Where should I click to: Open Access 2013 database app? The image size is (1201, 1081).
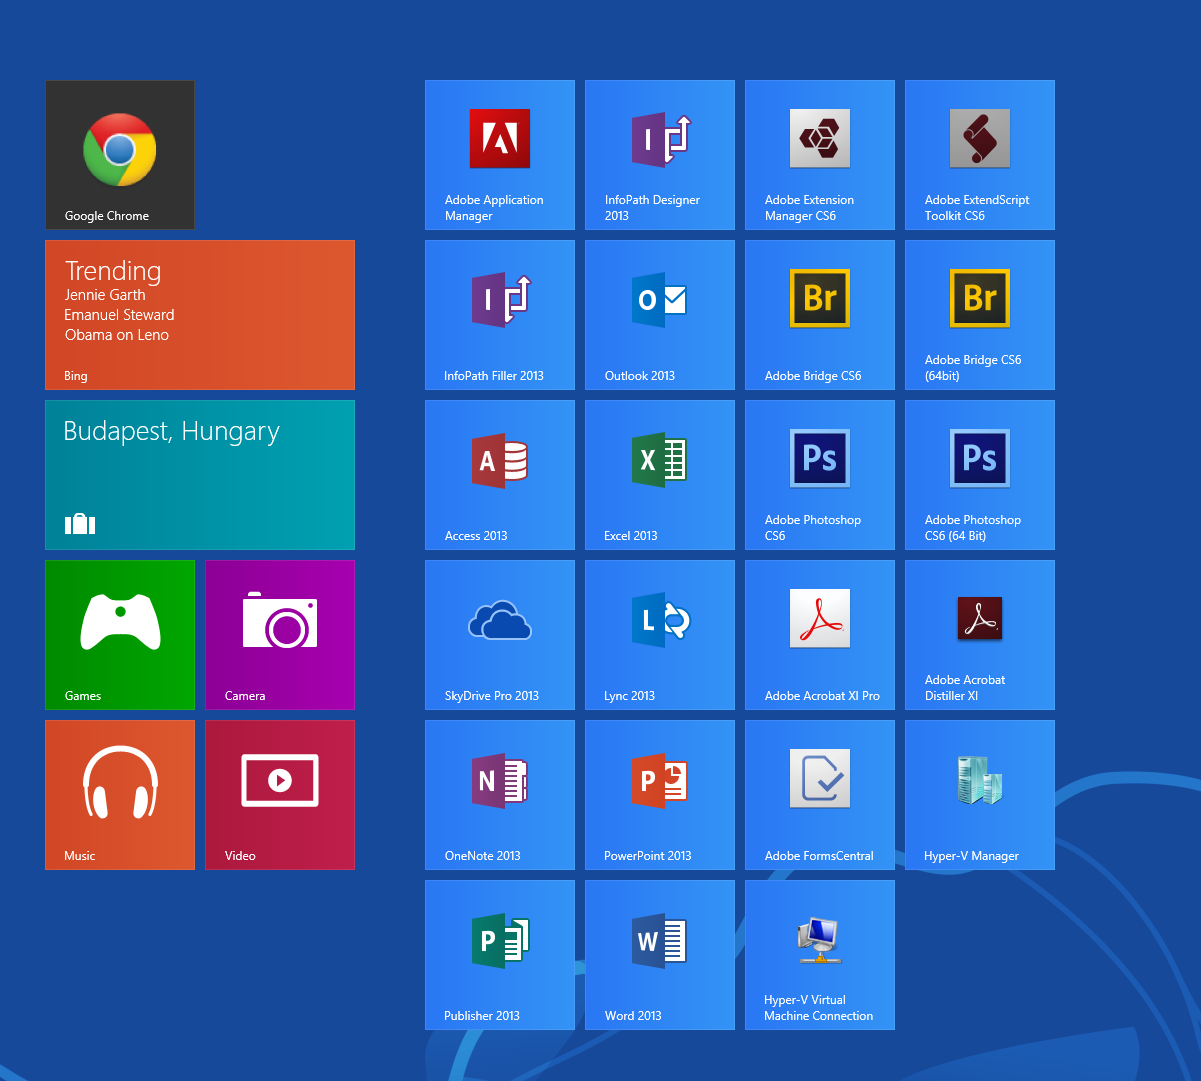(x=500, y=474)
